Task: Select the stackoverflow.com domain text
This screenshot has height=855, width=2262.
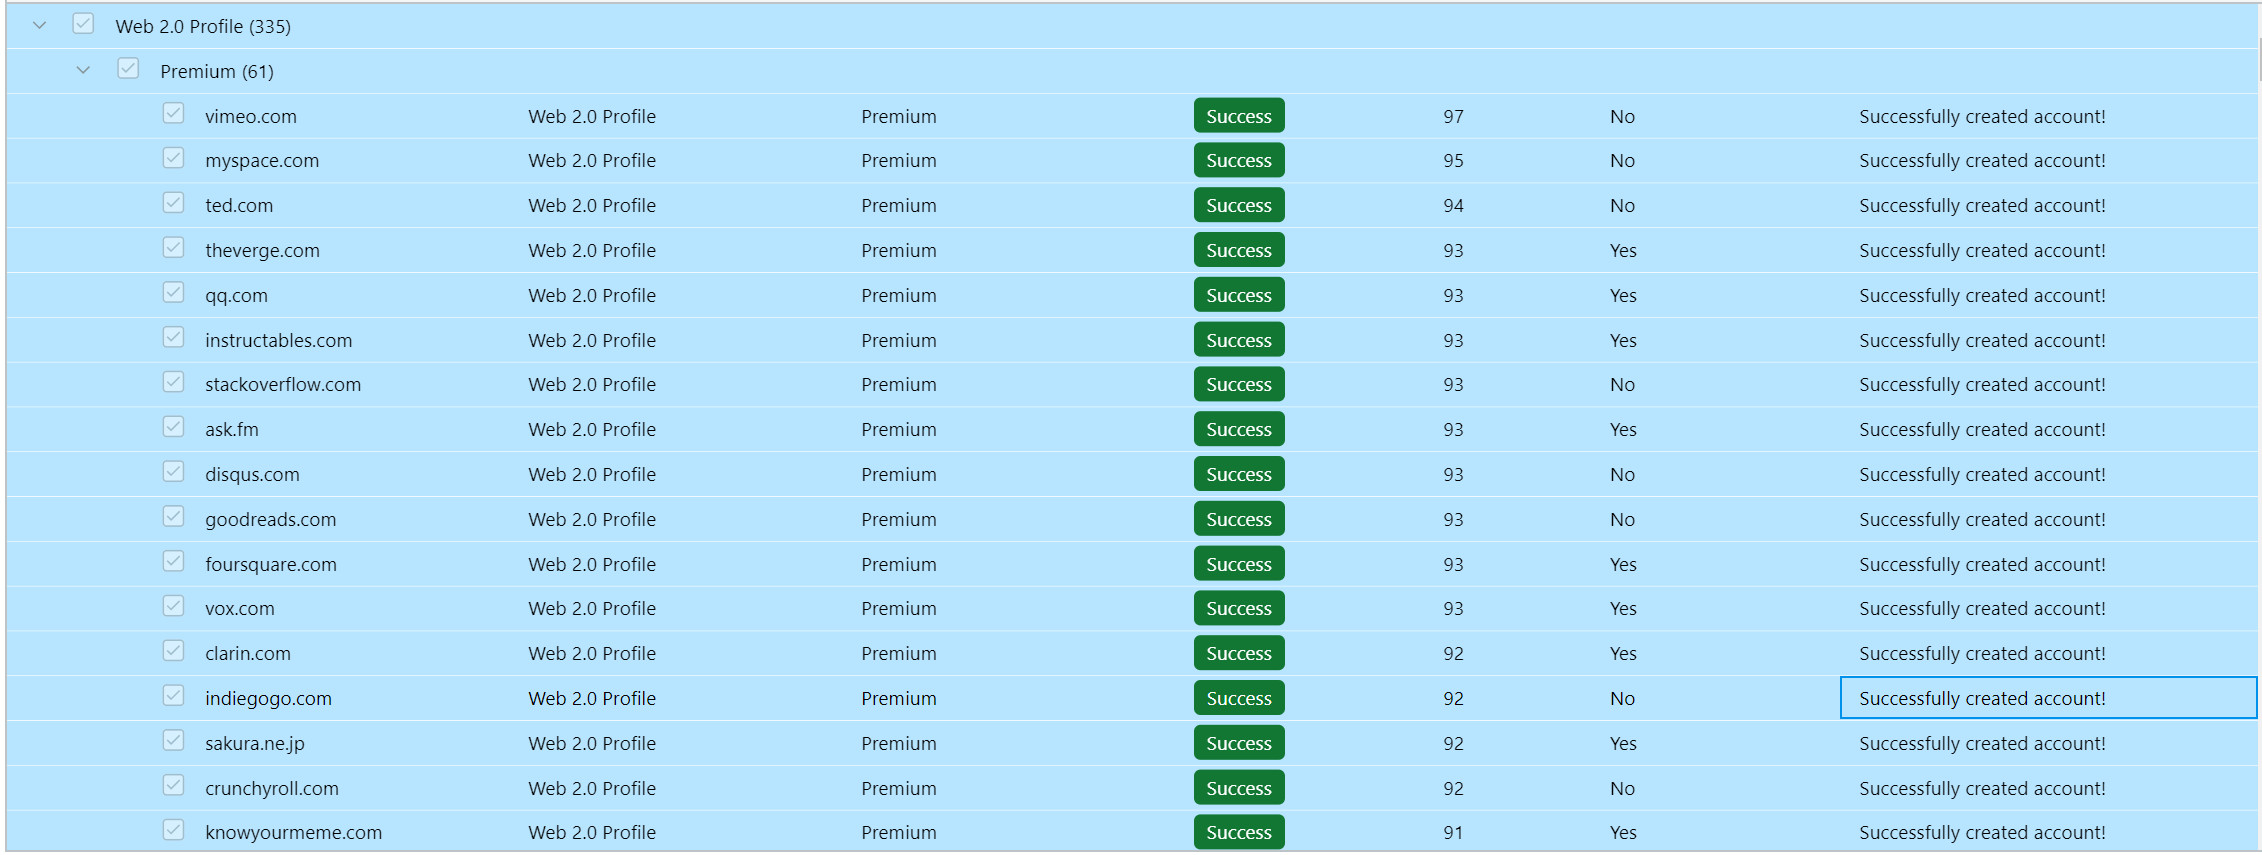Action: coord(283,385)
